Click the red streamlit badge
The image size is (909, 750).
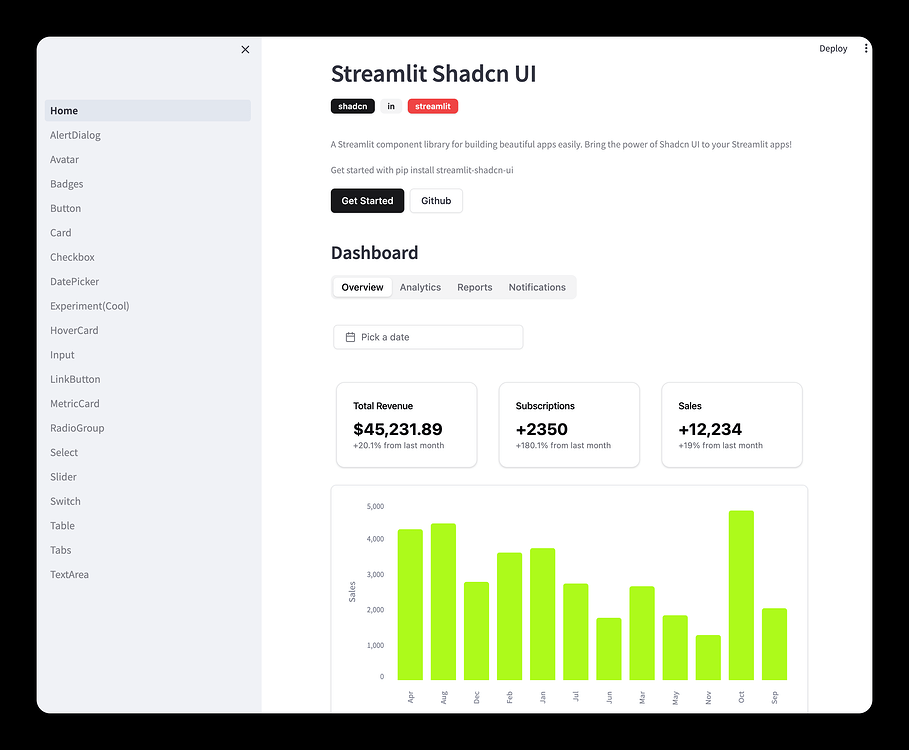point(432,106)
